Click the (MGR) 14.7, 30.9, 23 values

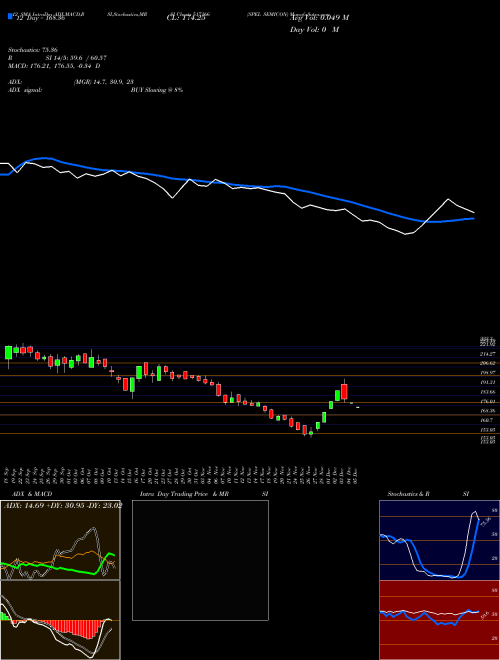pos(104,82)
